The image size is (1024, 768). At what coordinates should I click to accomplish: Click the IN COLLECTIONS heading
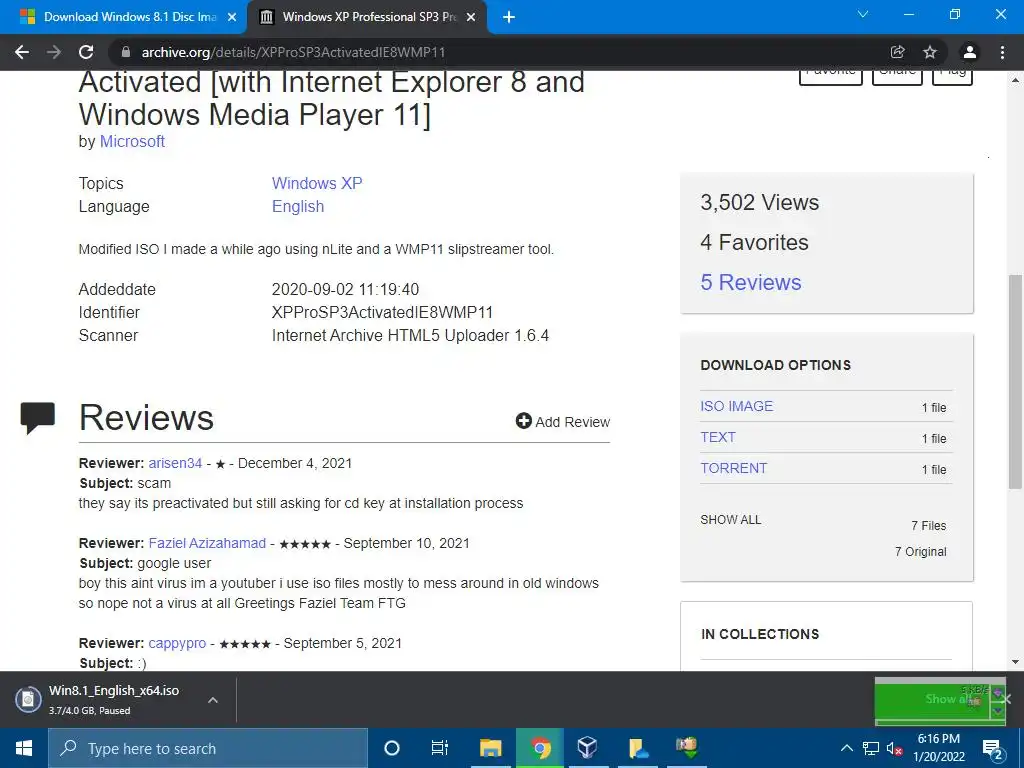tap(760, 634)
